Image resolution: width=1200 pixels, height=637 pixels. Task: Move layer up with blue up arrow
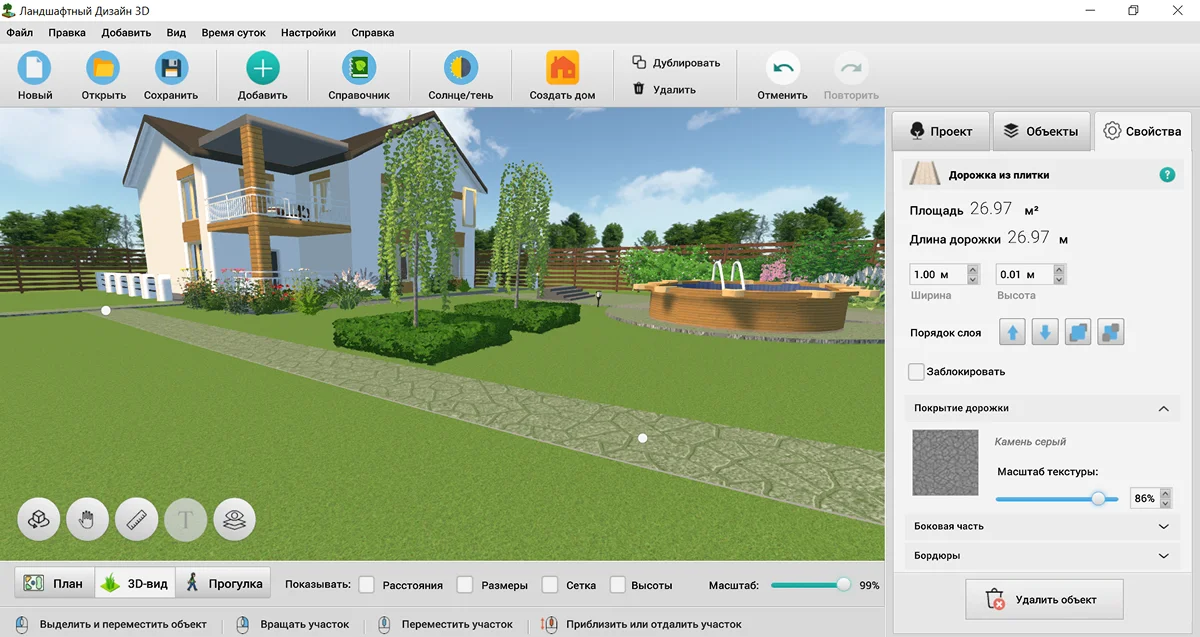[1012, 333]
